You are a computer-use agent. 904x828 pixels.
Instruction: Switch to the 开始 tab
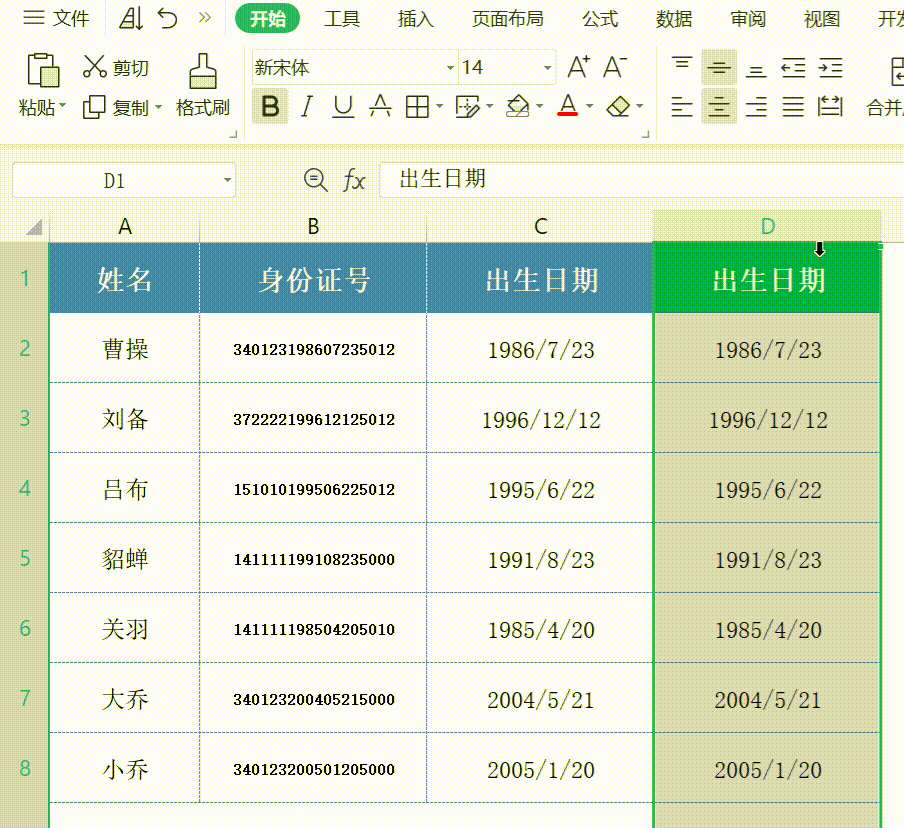coord(268,18)
